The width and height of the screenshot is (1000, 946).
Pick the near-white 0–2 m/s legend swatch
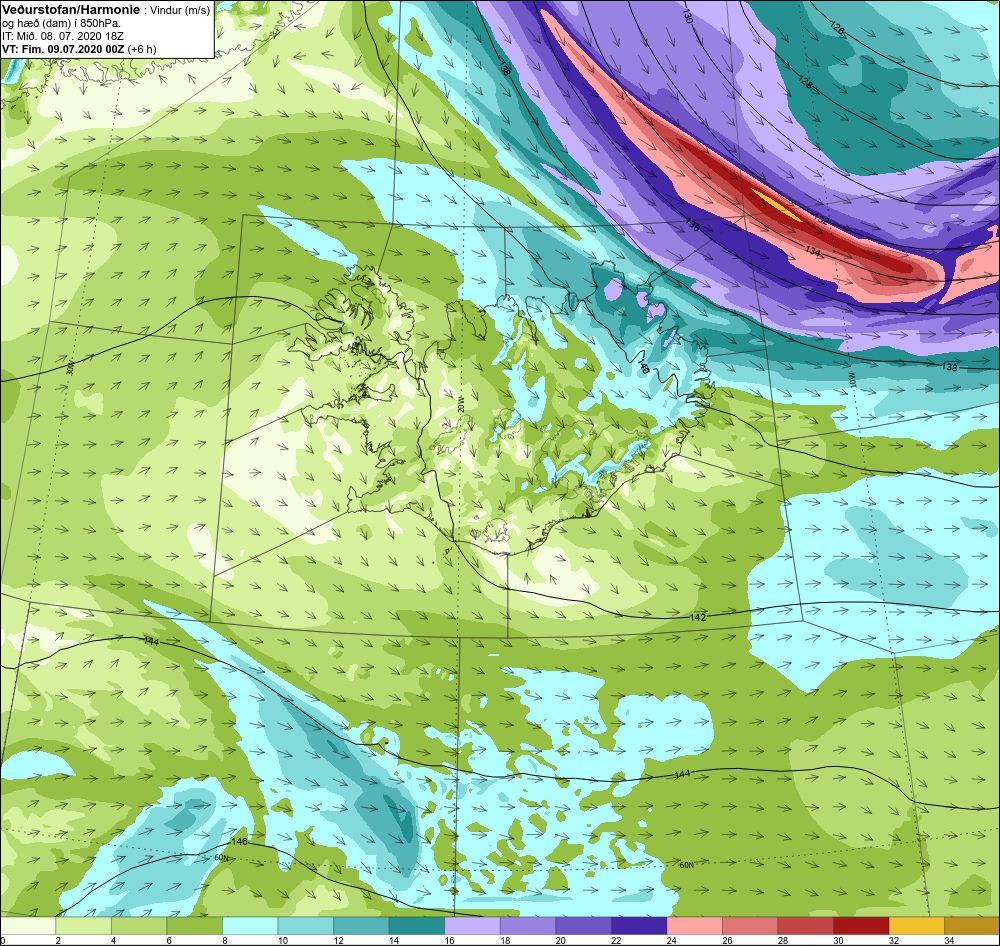click(28, 925)
